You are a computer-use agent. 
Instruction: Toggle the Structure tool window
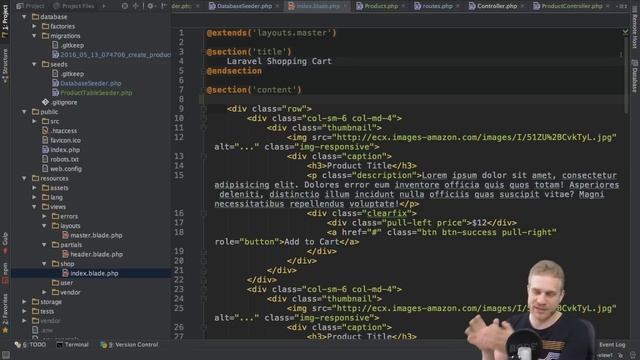tap(5, 65)
